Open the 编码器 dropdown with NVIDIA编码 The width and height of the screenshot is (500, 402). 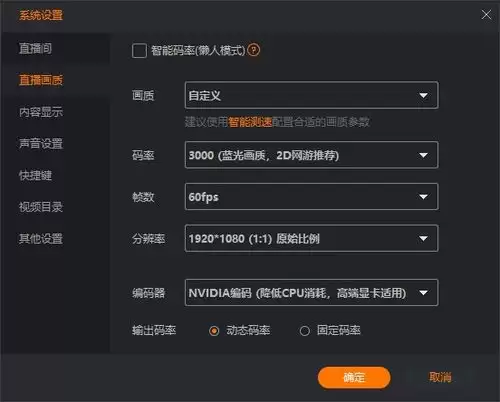pyautogui.click(x=311, y=293)
